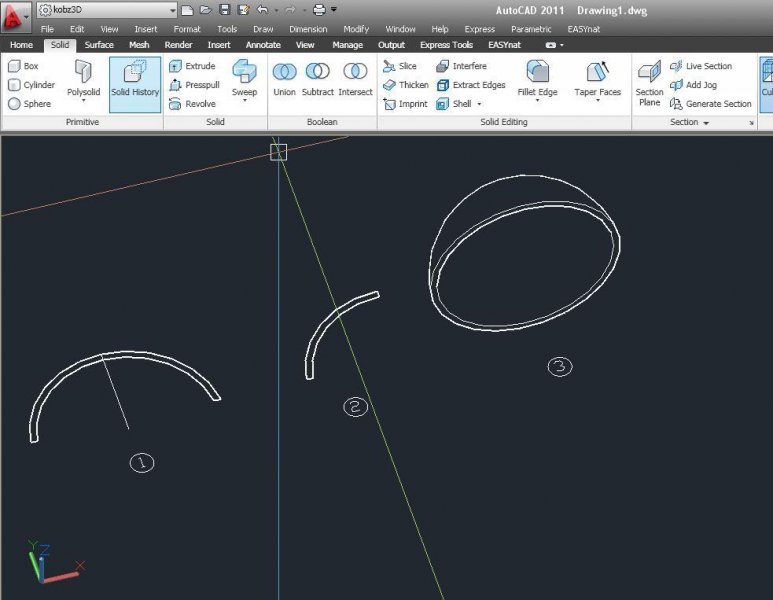Click the Thicken tool

[x=405, y=85]
